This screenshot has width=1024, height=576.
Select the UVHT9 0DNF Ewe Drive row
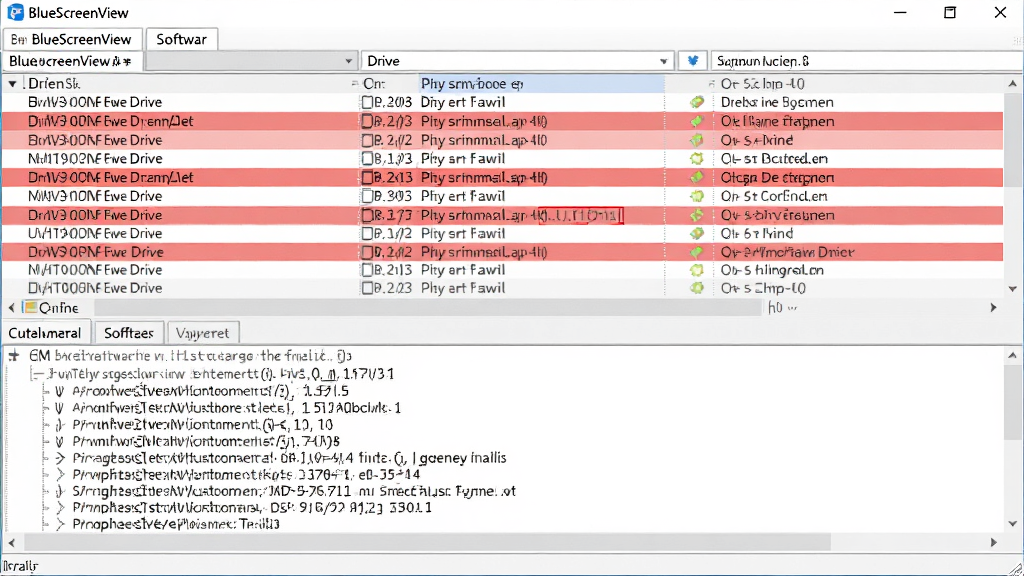click(502, 233)
